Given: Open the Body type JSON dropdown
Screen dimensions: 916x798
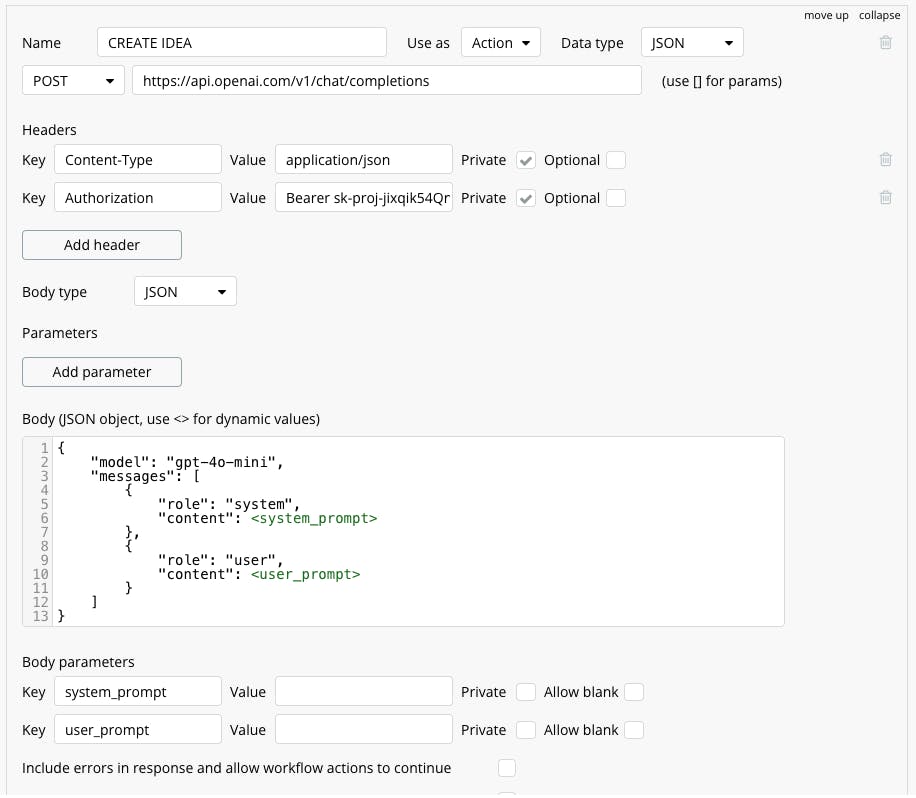Looking at the screenshot, I should pos(185,292).
